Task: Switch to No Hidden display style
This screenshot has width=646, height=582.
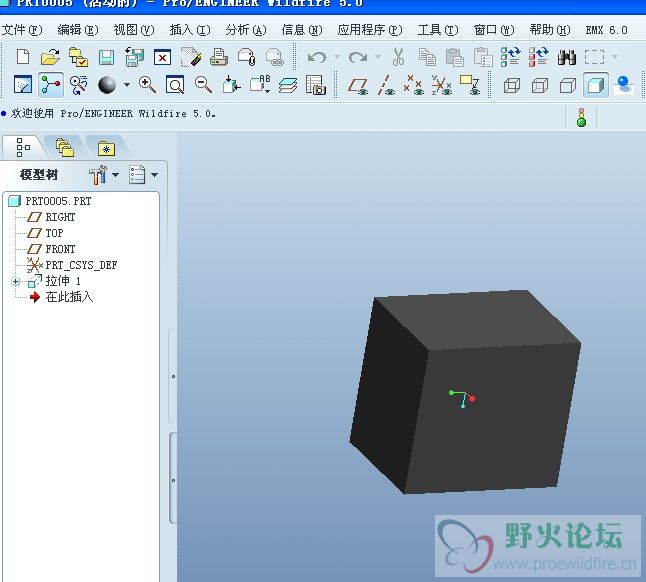Action: click(568, 85)
